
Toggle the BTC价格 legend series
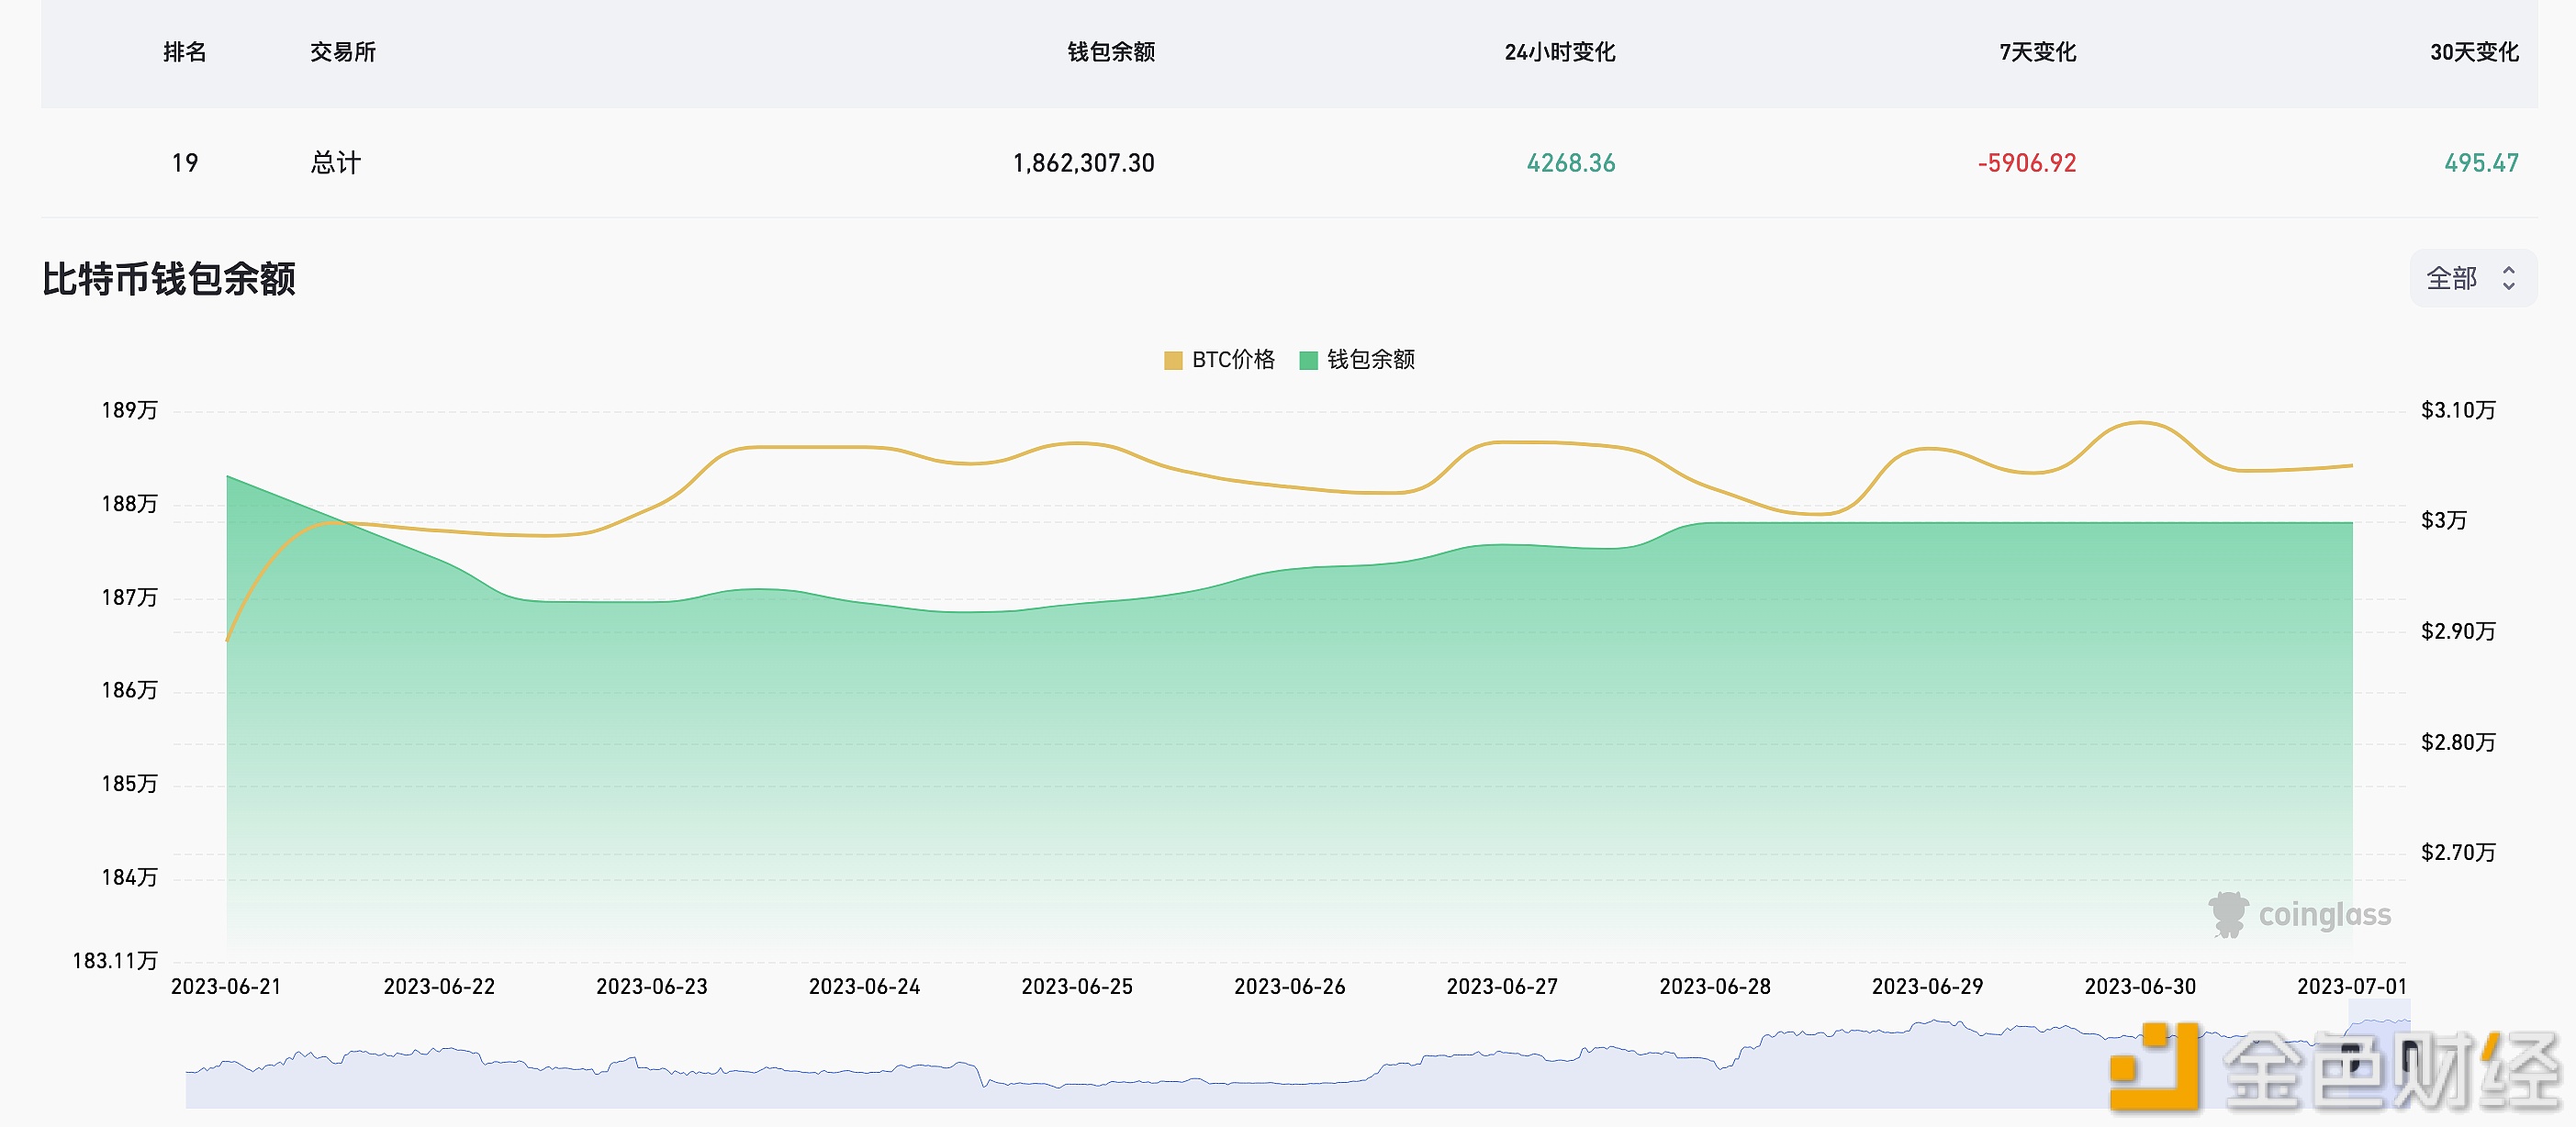click(x=1220, y=360)
